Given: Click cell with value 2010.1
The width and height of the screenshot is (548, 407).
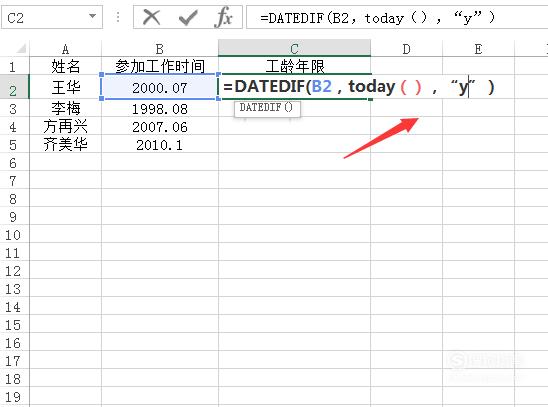Looking at the screenshot, I should click(160, 145).
